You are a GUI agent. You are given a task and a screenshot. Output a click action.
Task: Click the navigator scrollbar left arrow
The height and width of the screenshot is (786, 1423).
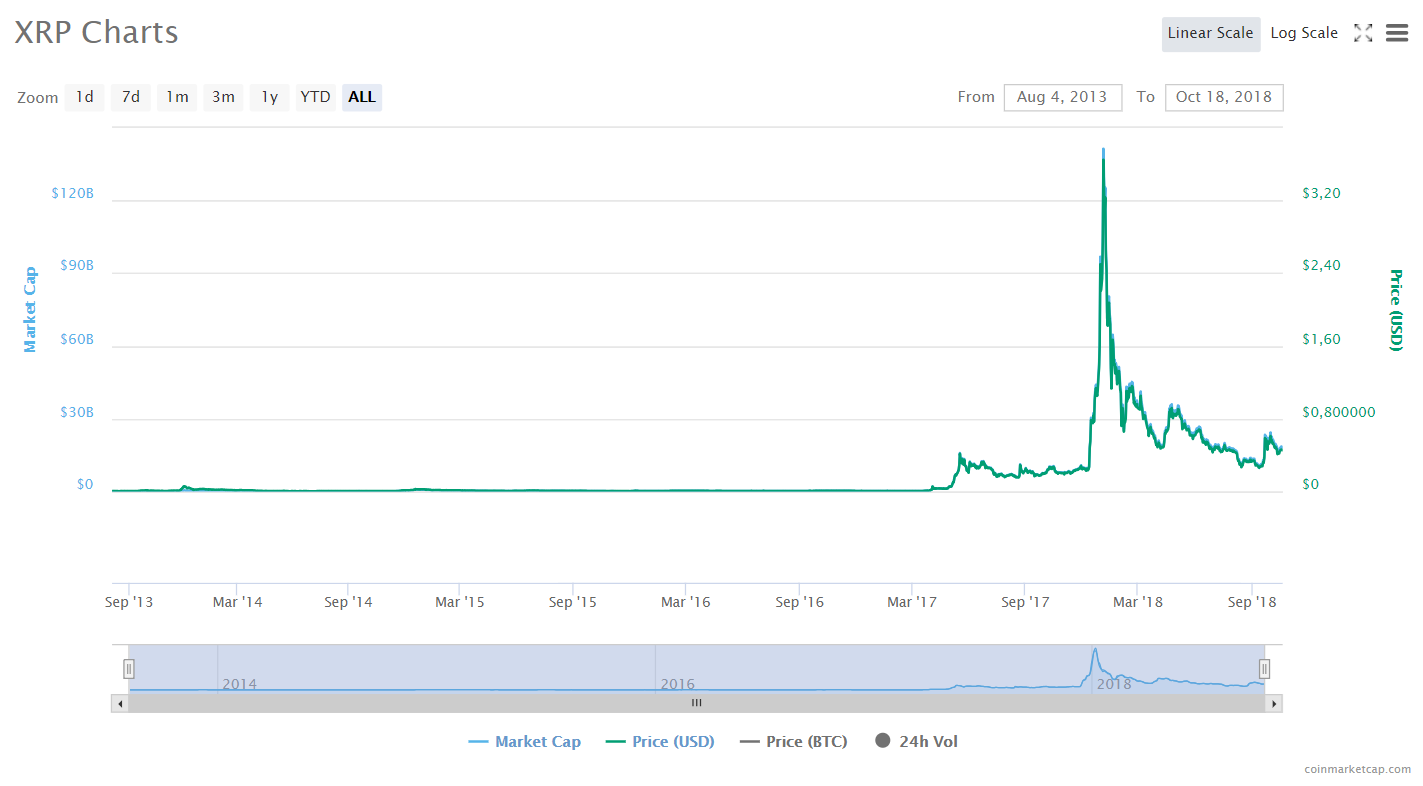pyautogui.click(x=120, y=703)
